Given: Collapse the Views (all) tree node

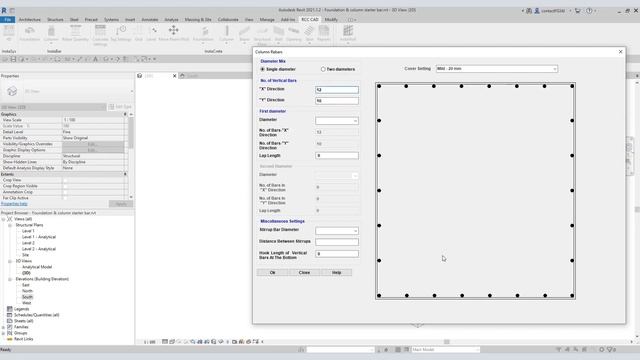Looking at the screenshot, I should pos(4,219).
